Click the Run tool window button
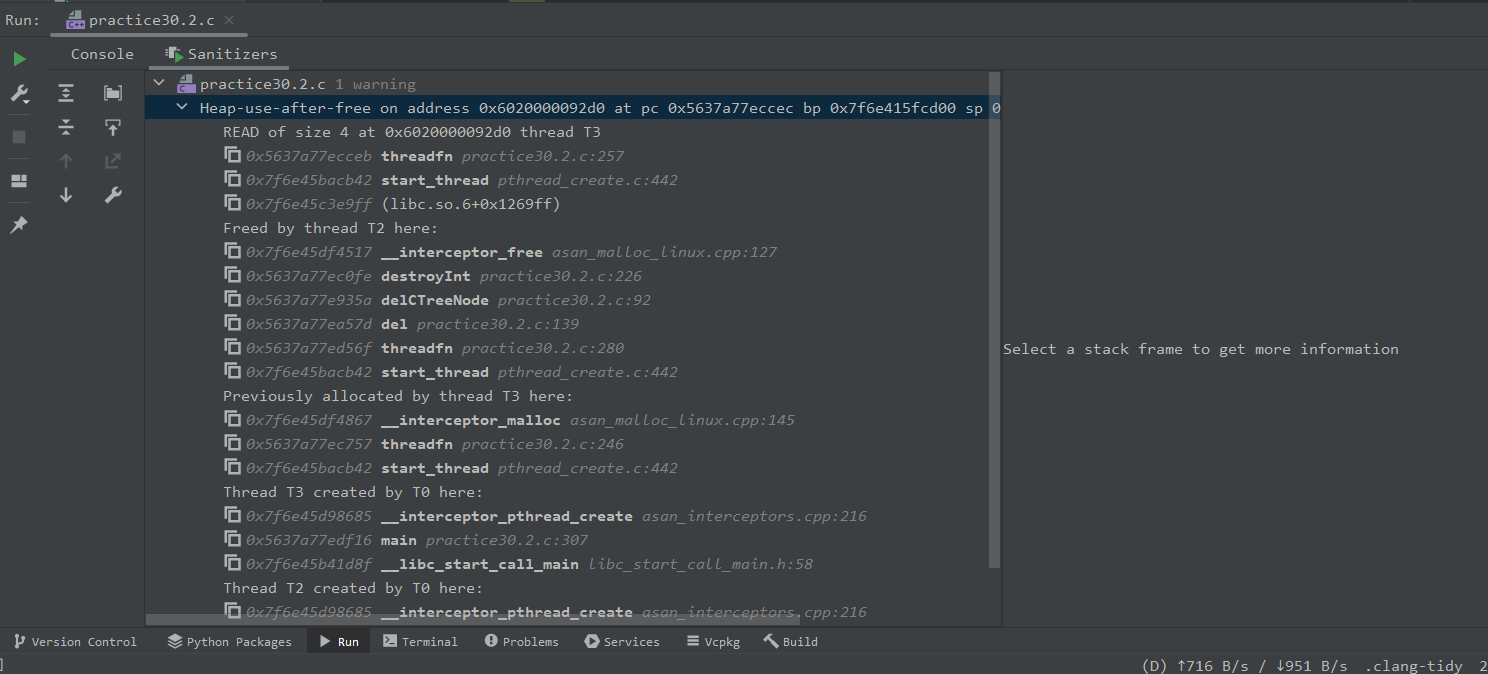 tap(338, 641)
